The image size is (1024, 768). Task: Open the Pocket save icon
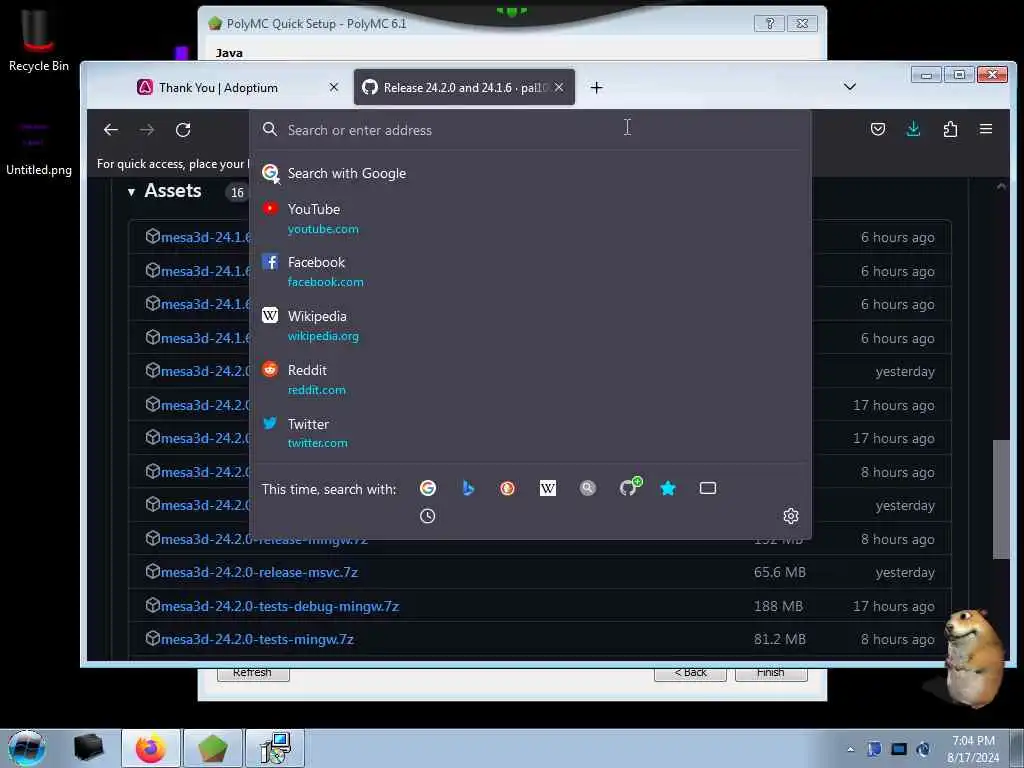click(878, 129)
